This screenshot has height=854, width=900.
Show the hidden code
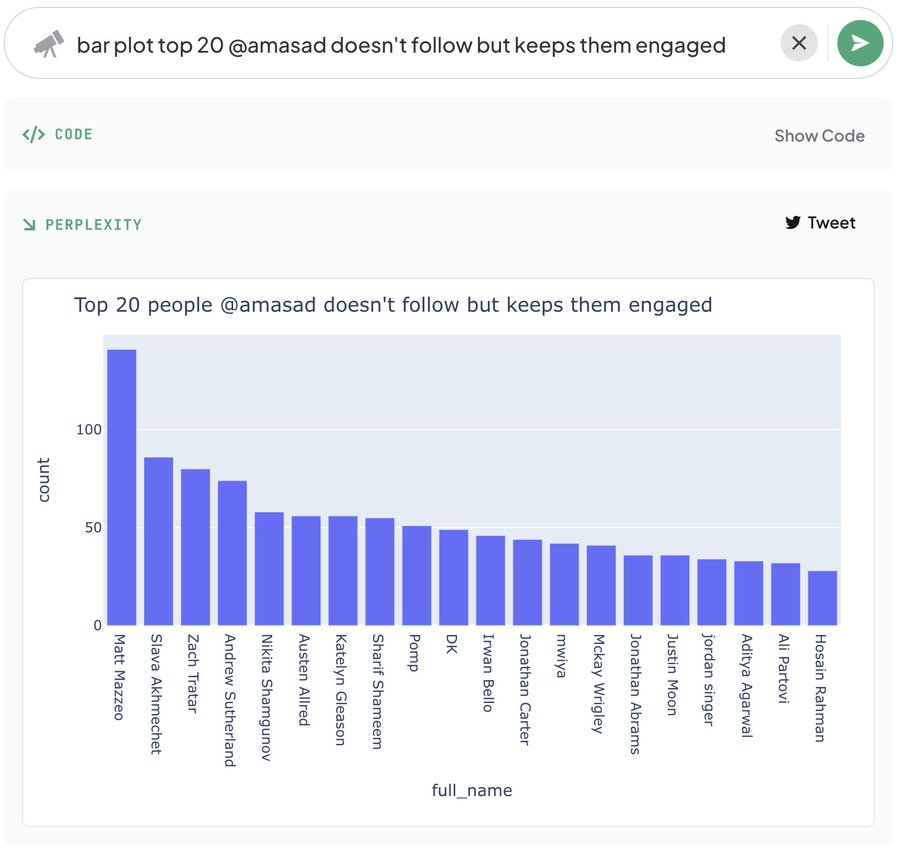coord(819,135)
